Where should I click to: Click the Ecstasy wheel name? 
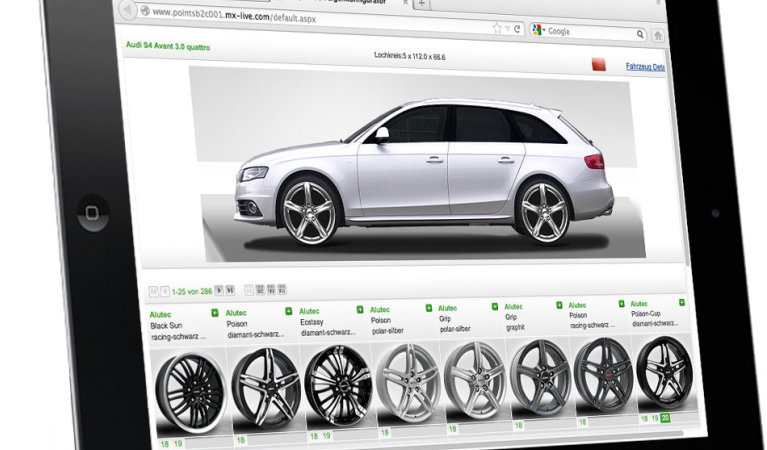312,322
